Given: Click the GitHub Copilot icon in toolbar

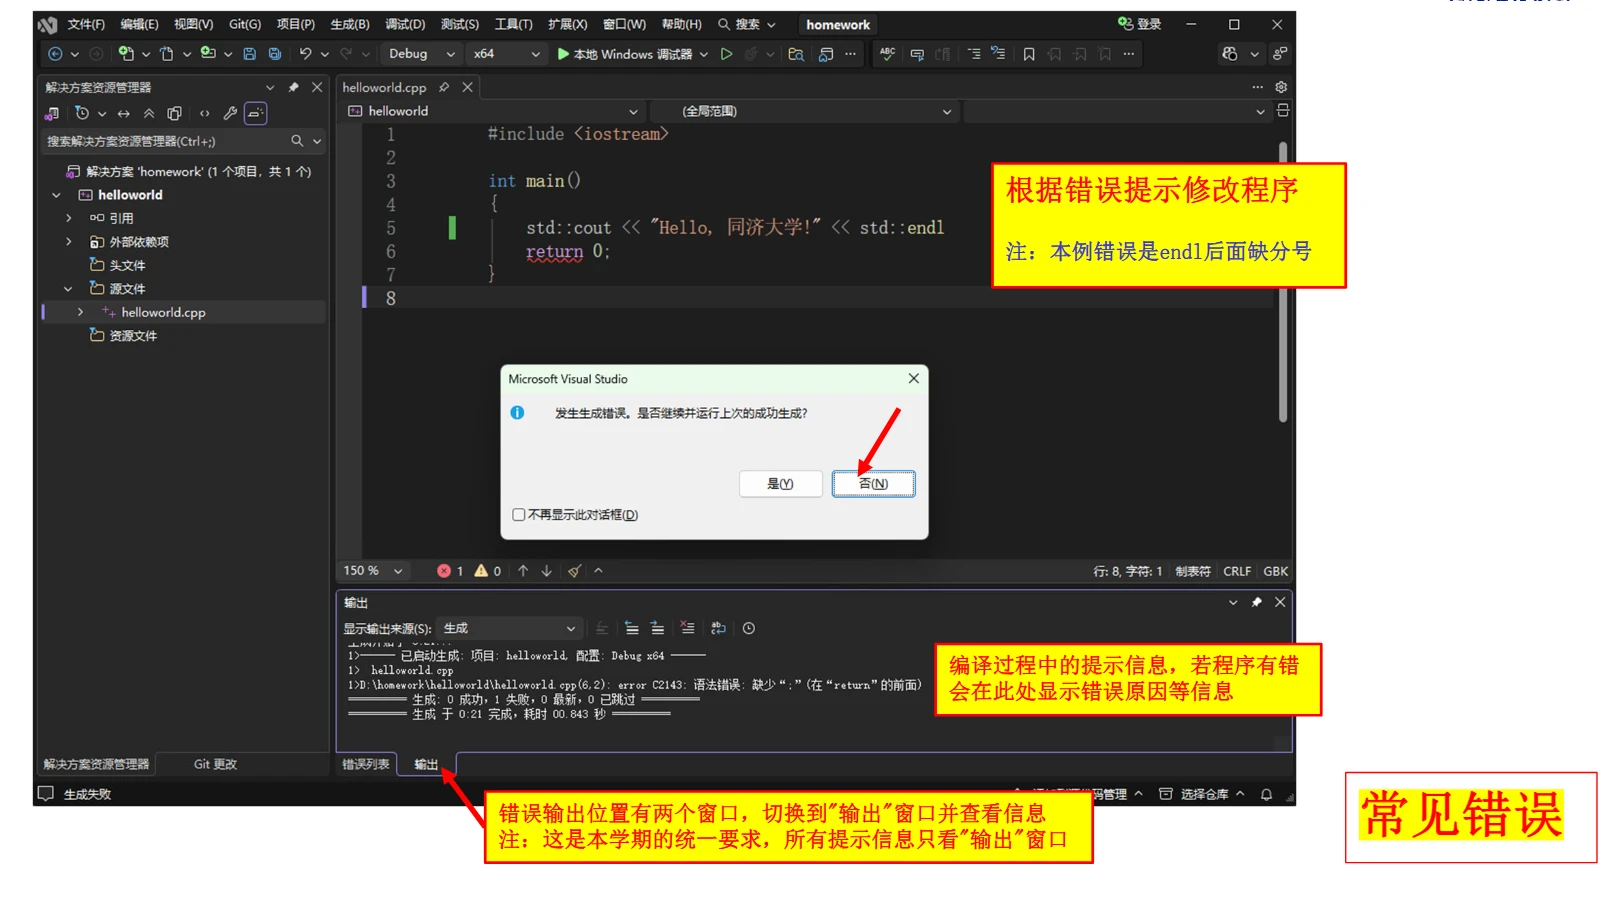Looking at the screenshot, I should tap(1230, 54).
